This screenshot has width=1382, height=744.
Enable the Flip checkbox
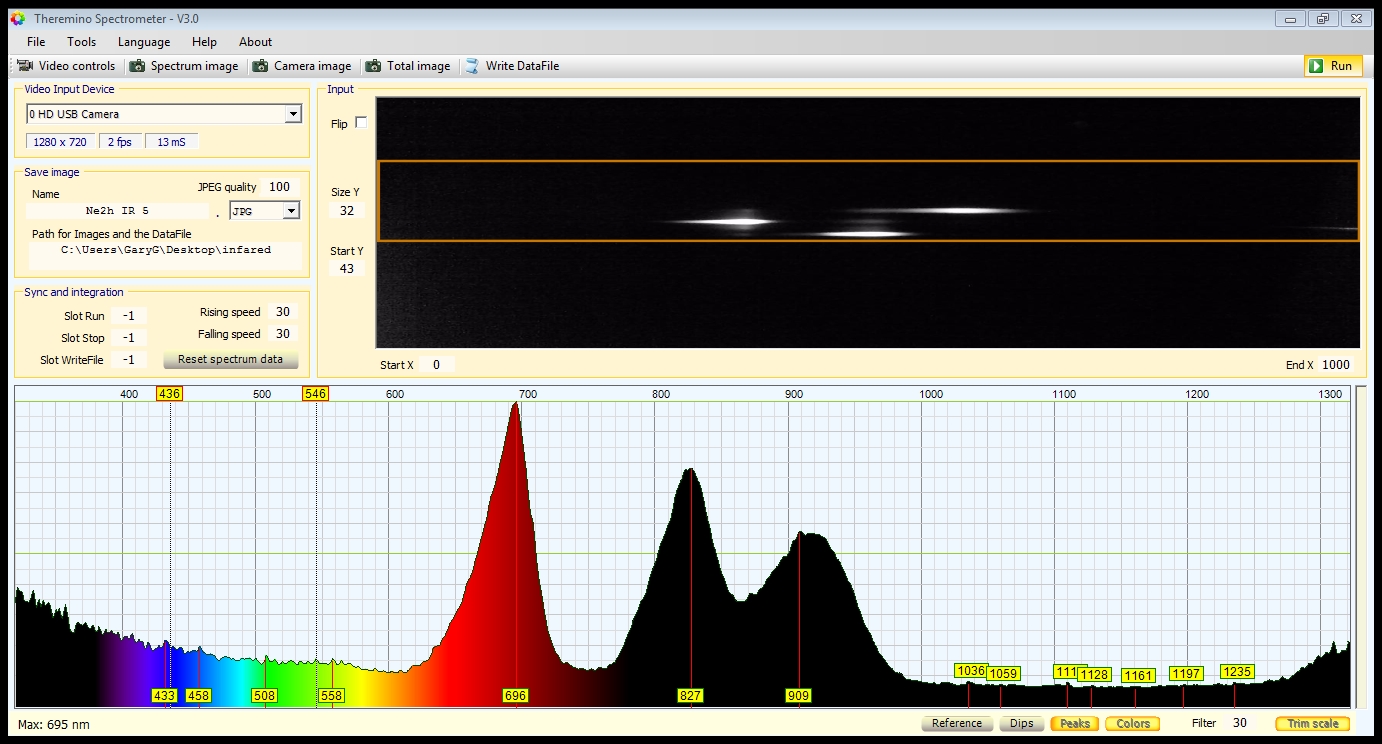pos(361,123)
